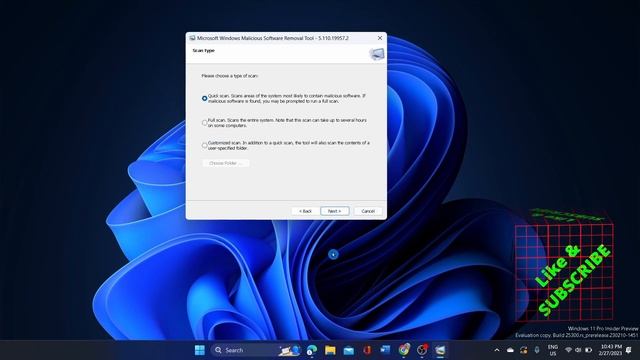Viewport: 640px width, 360px height.
Task: Select the Quick scan radio option
Action: coord(204,98)
